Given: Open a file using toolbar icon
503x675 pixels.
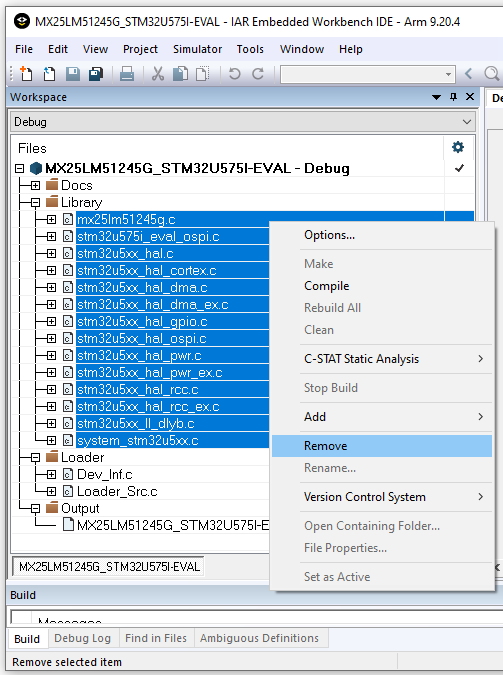Looking at the screenshot, I should click(x=49, y=74).
